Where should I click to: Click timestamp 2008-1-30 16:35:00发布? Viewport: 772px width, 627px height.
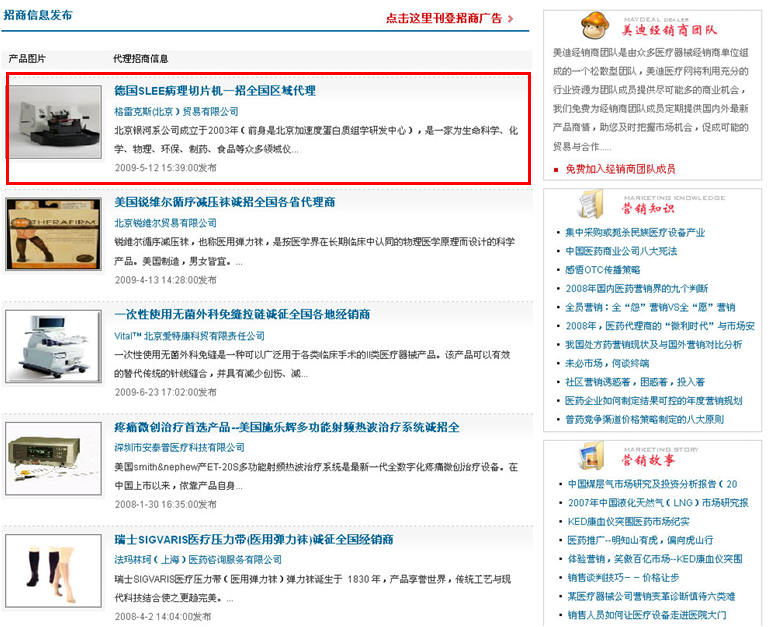point(165,505)
